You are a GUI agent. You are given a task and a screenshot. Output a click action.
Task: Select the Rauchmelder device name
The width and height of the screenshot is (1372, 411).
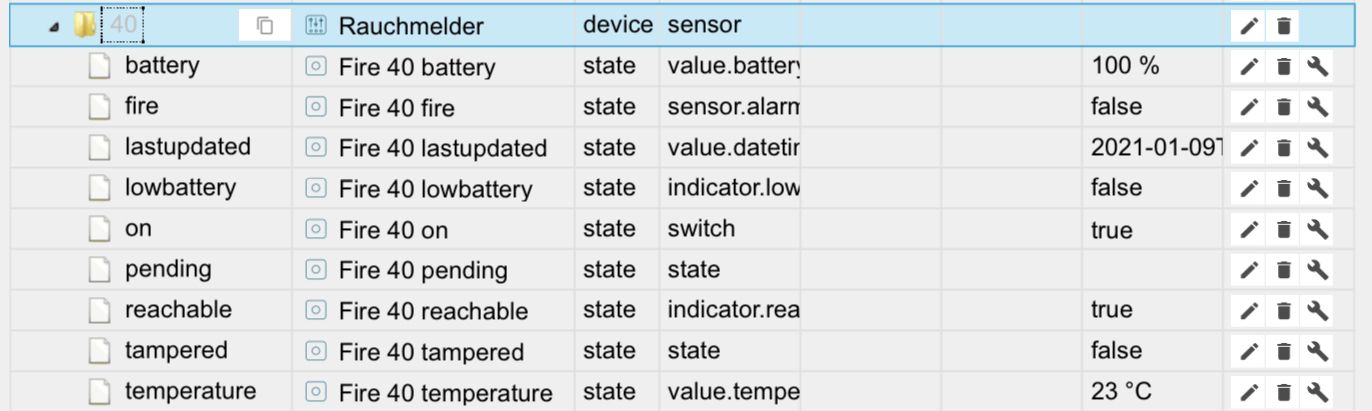pos(411,26)
